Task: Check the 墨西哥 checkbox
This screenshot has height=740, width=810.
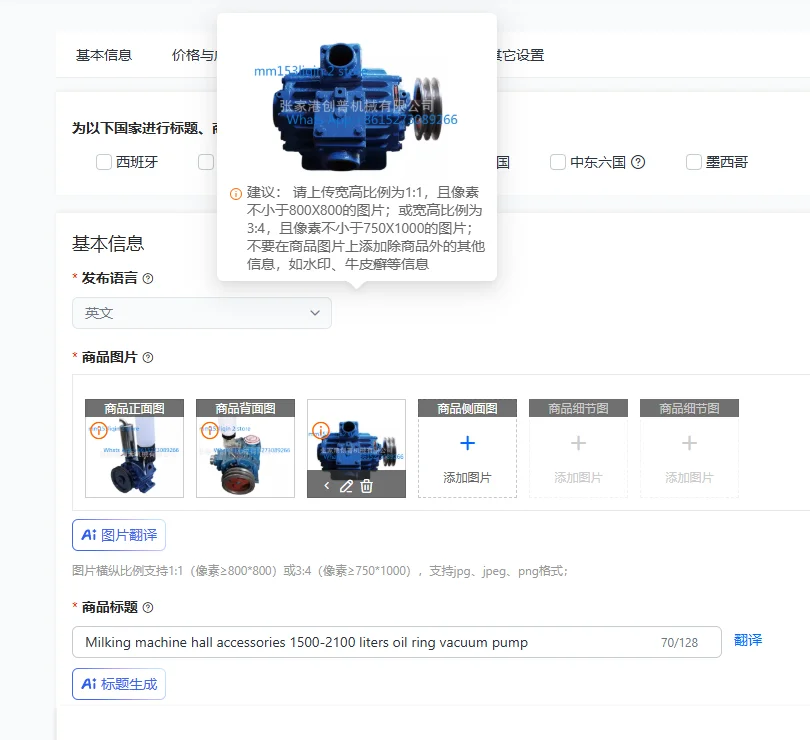Action: pos(694,162)
